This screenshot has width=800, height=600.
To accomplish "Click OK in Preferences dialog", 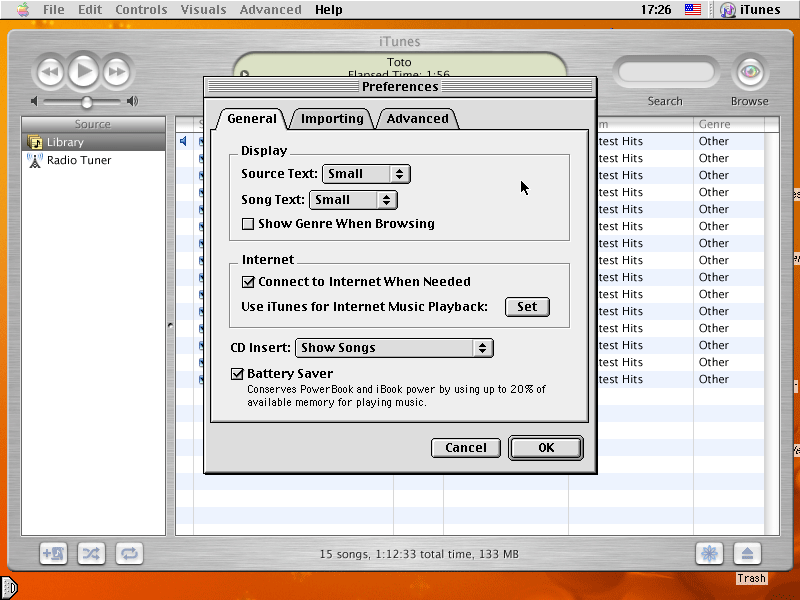I will click(546, 448).
